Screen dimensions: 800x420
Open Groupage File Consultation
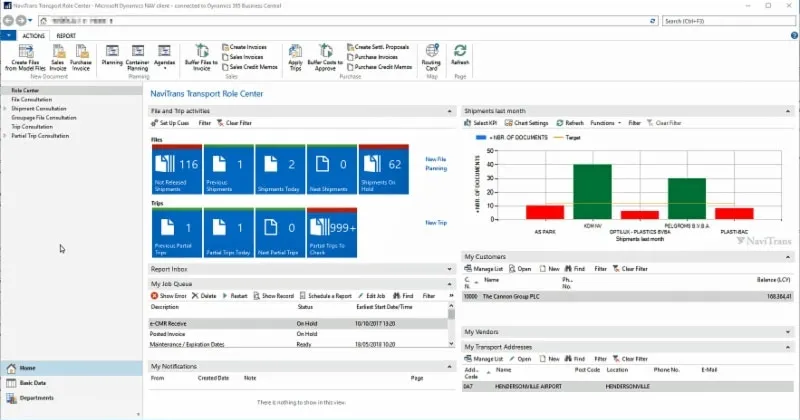[x=44, y=118]
